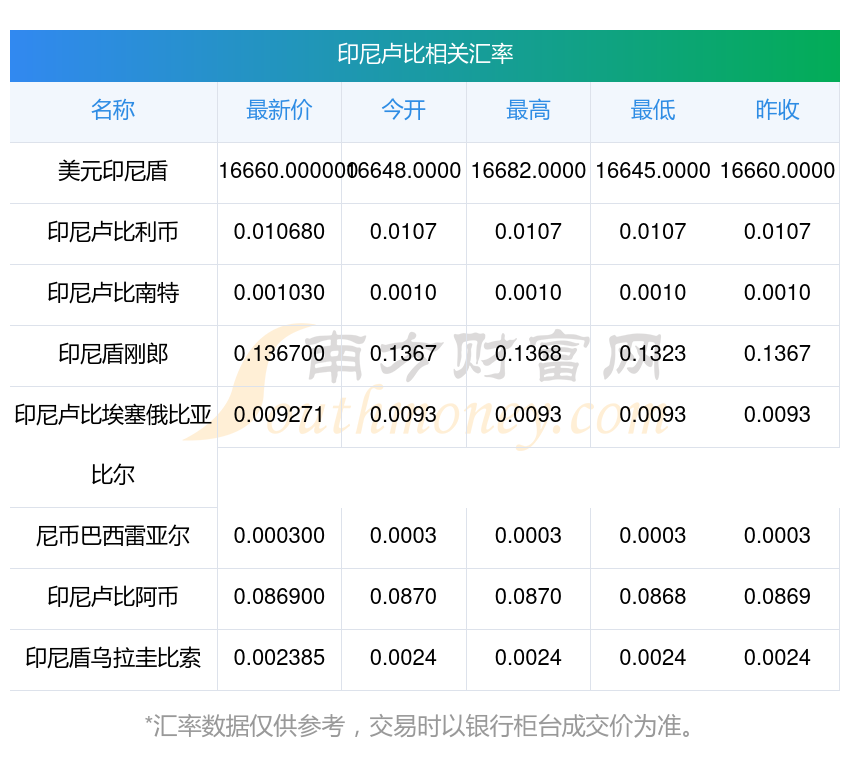
Task: Open the 美元印尼盾 row name
Action: pos(113,171)
